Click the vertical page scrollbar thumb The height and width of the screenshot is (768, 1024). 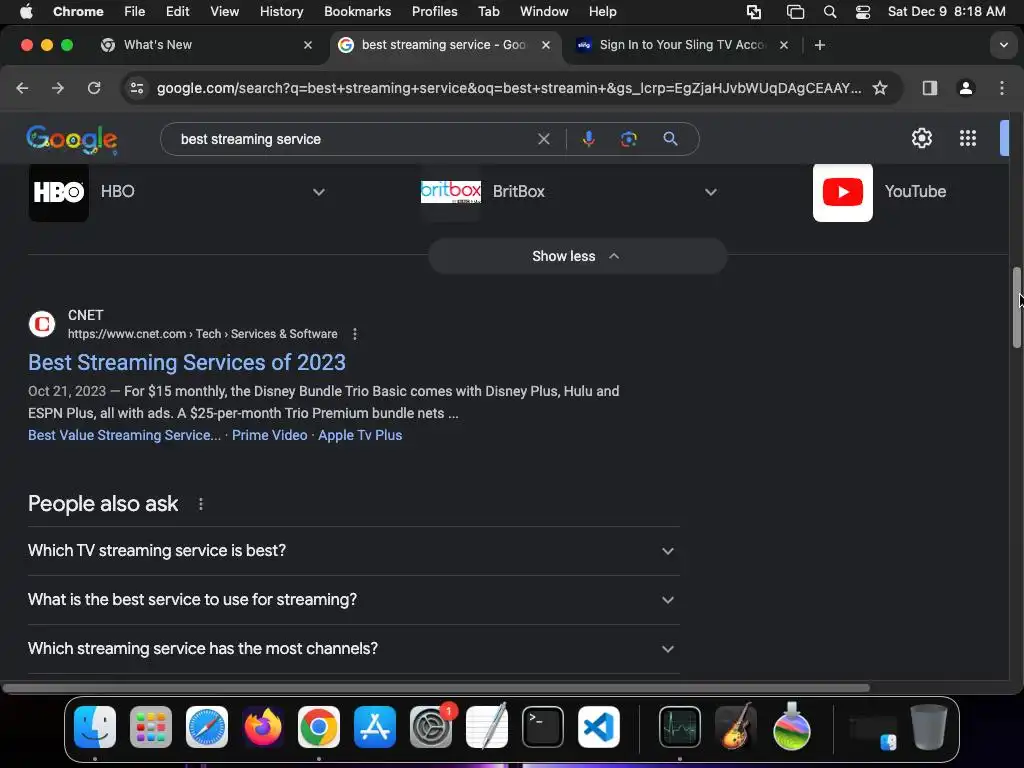tap(1016, 307)
